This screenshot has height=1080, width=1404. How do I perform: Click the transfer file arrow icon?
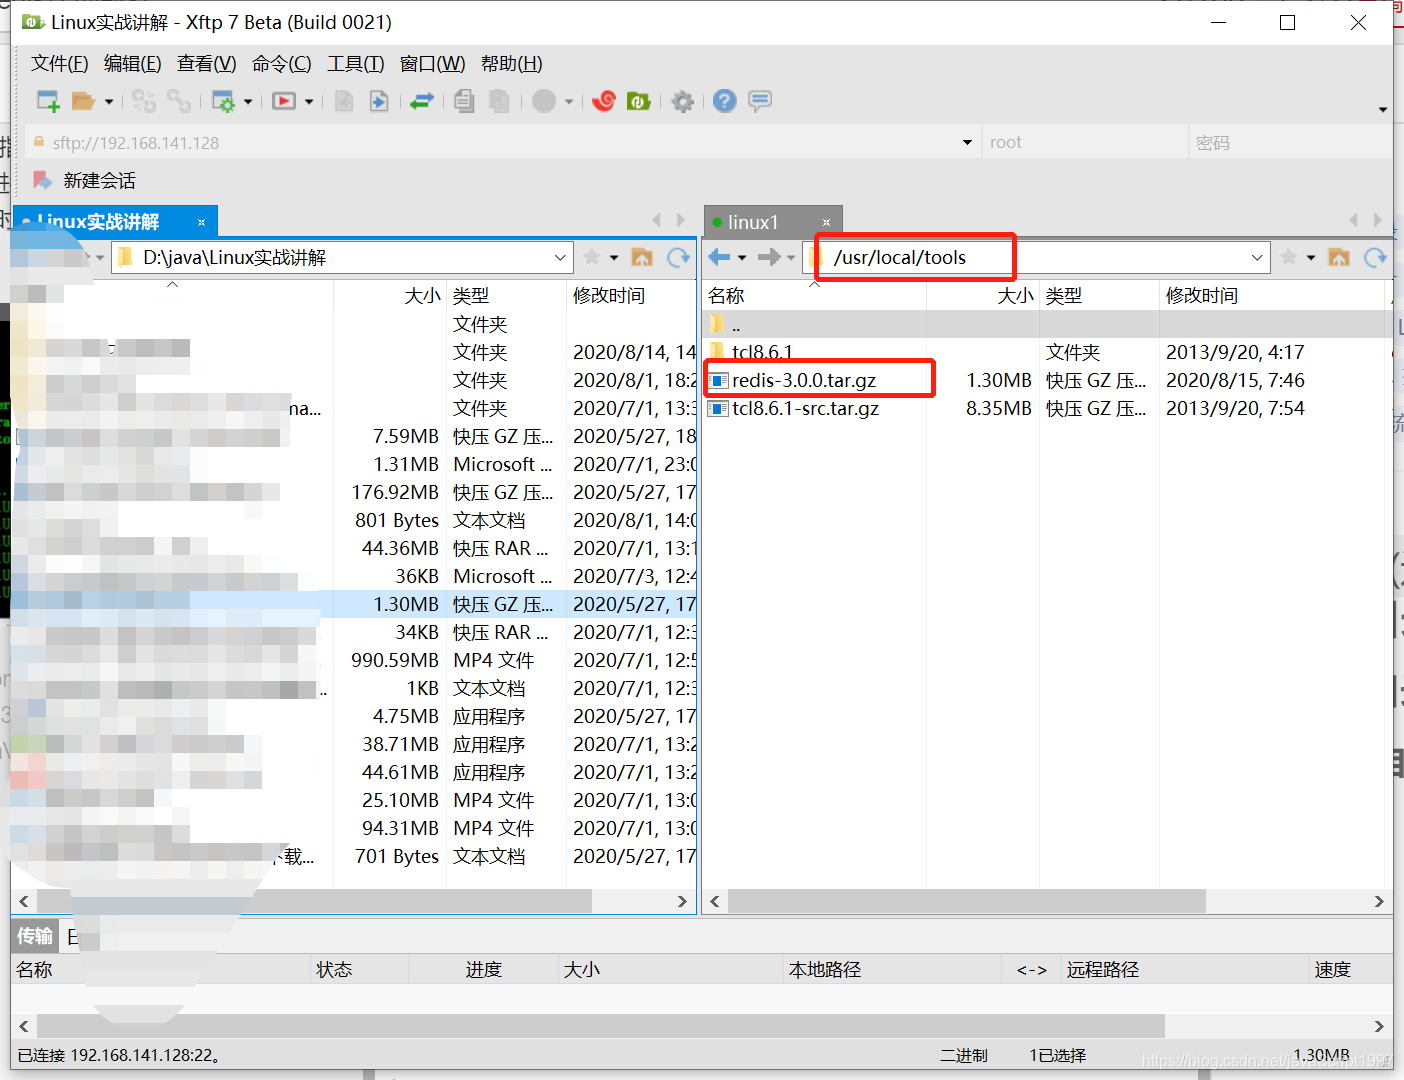click(379, 101)
